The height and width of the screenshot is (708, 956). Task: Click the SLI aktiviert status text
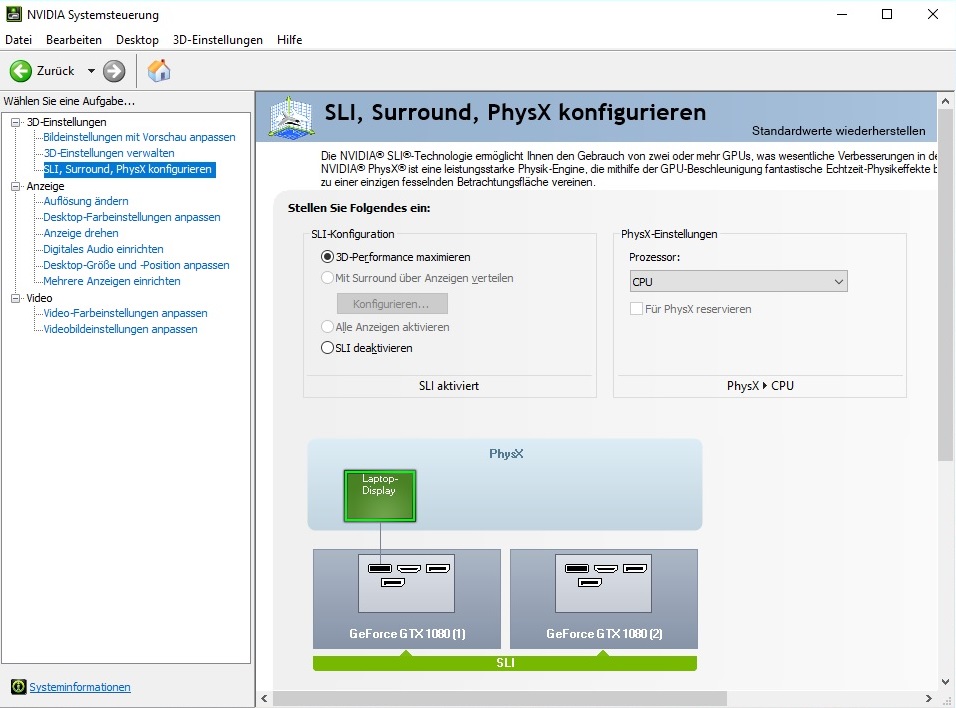tap(449, 385)
